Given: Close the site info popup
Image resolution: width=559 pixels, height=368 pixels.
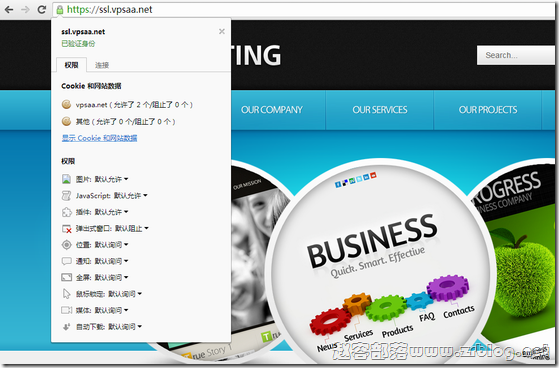Looking at the screenshot, I should click(222, 31).
